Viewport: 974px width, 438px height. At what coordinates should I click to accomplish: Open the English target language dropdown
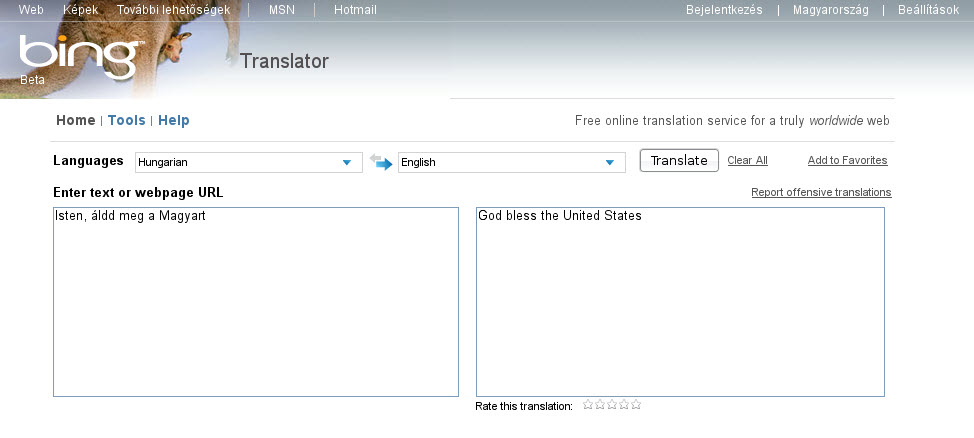(x=512, y=162)
